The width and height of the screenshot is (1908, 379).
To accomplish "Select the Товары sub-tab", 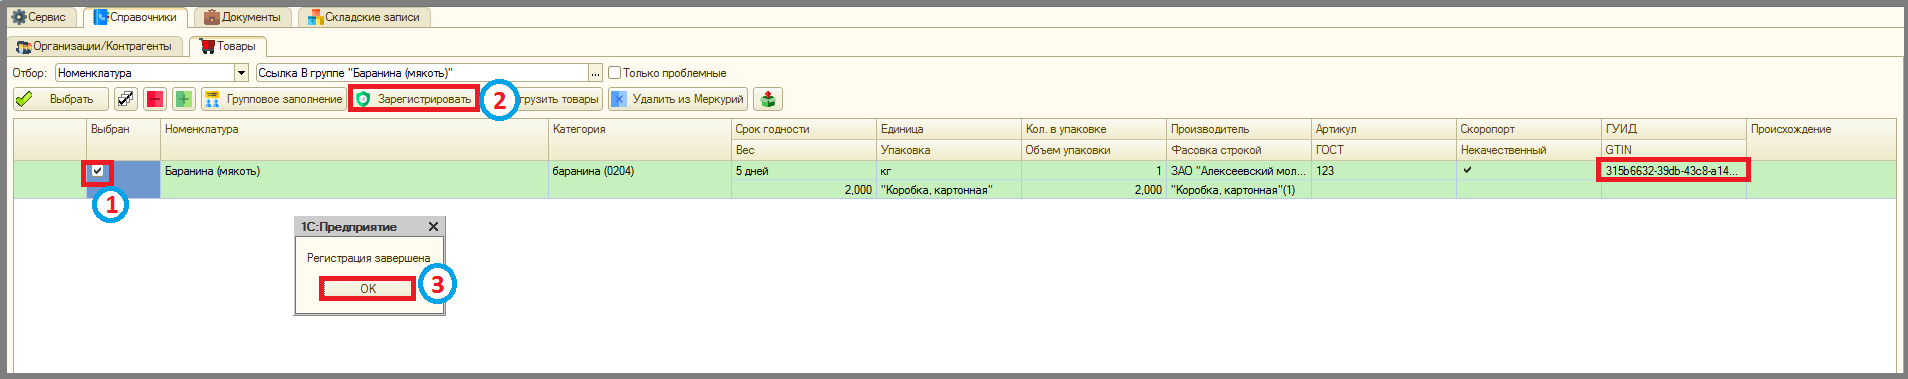I will tap(228, 46).
